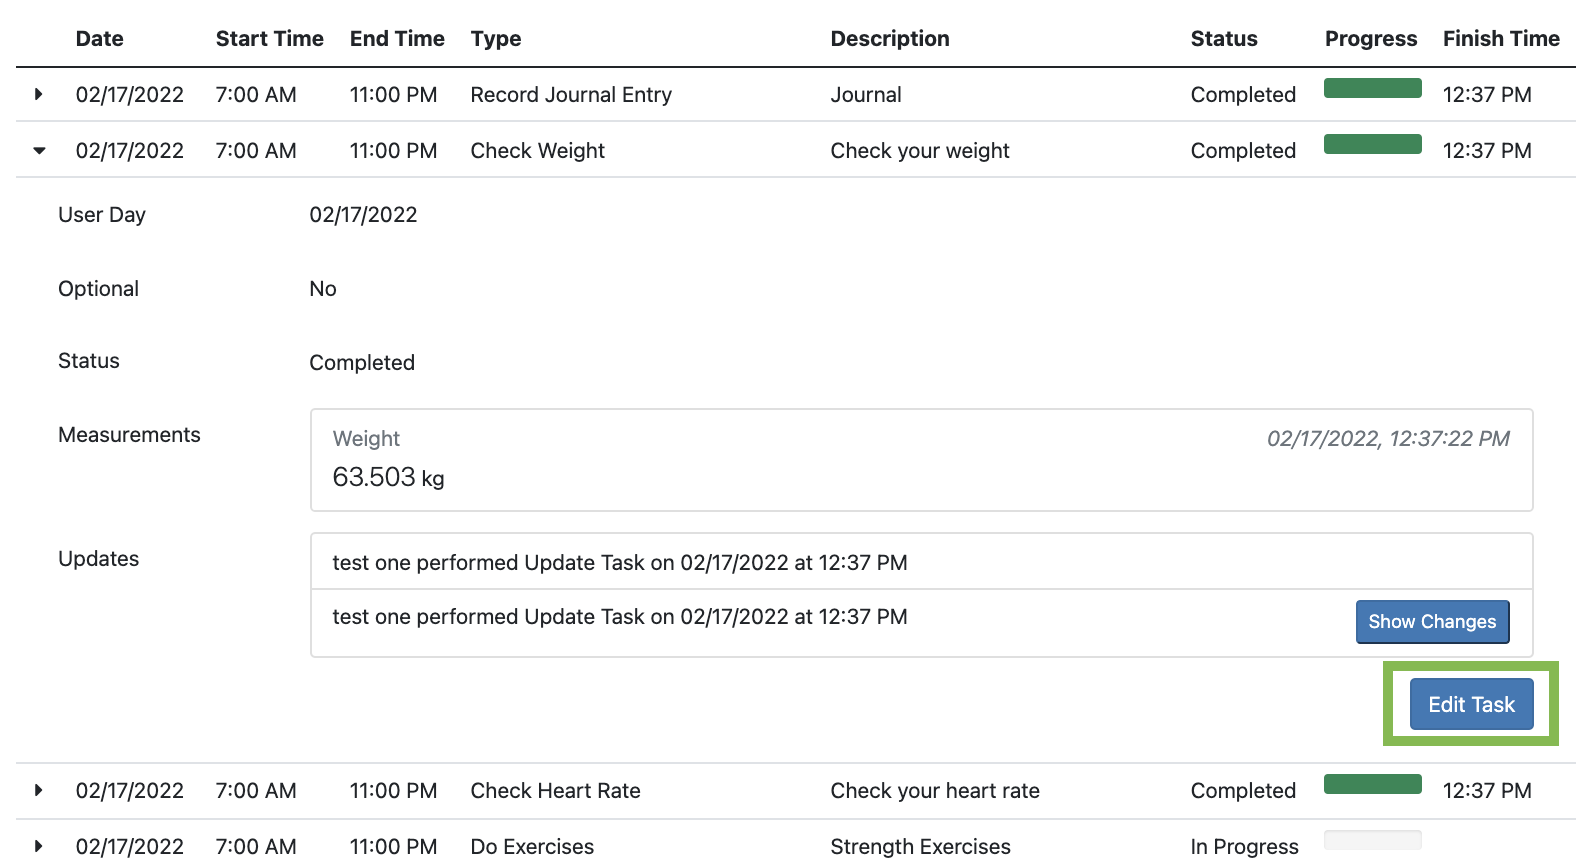The height and width of the screenshot is (868, 1584).
Task: Click the second Update Task entry text
Action: pyautogui.click(x=620, y=617)
